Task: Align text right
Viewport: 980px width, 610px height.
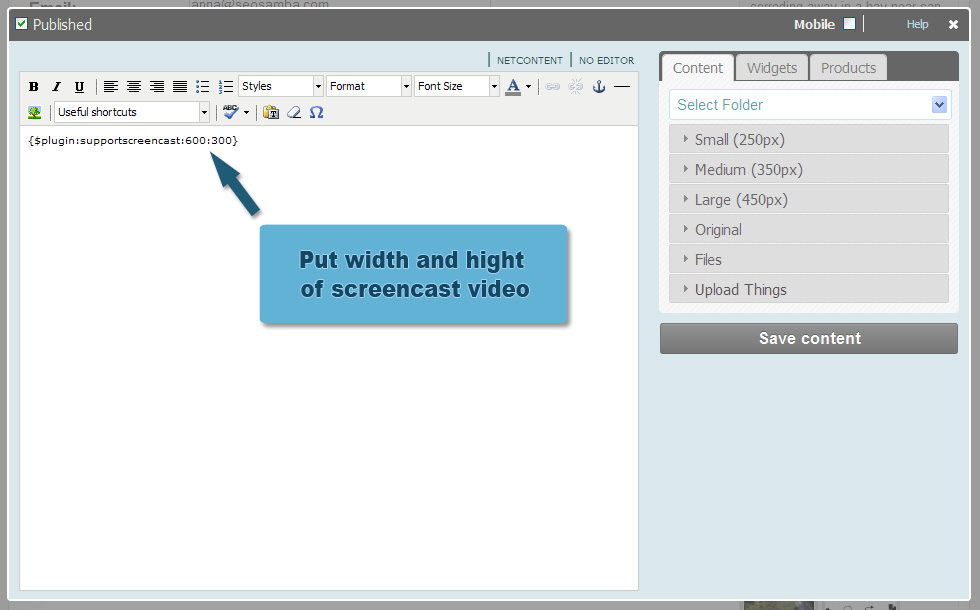Action: click(x=157, y=87)
